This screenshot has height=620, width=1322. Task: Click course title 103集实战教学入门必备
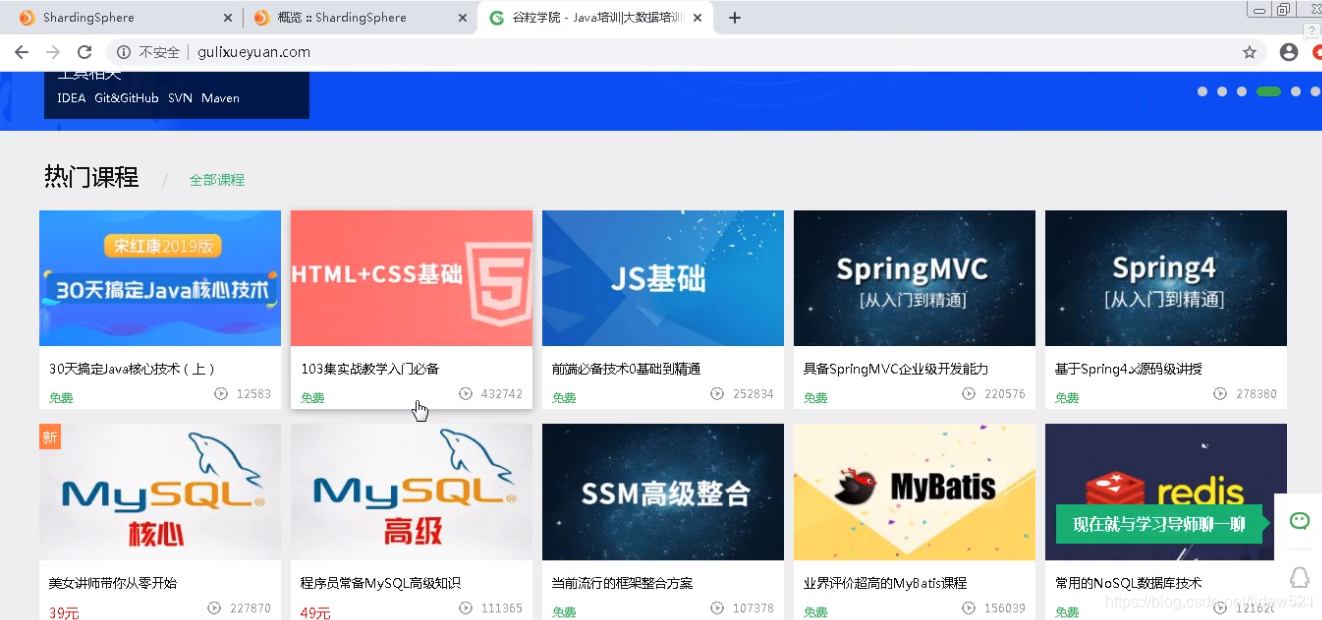370,369
